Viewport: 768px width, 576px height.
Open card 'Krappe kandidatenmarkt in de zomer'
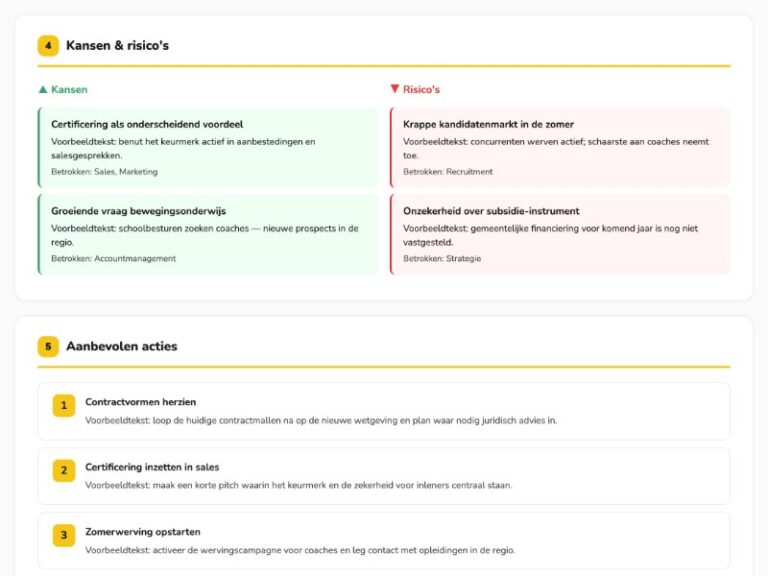(560, 147)
